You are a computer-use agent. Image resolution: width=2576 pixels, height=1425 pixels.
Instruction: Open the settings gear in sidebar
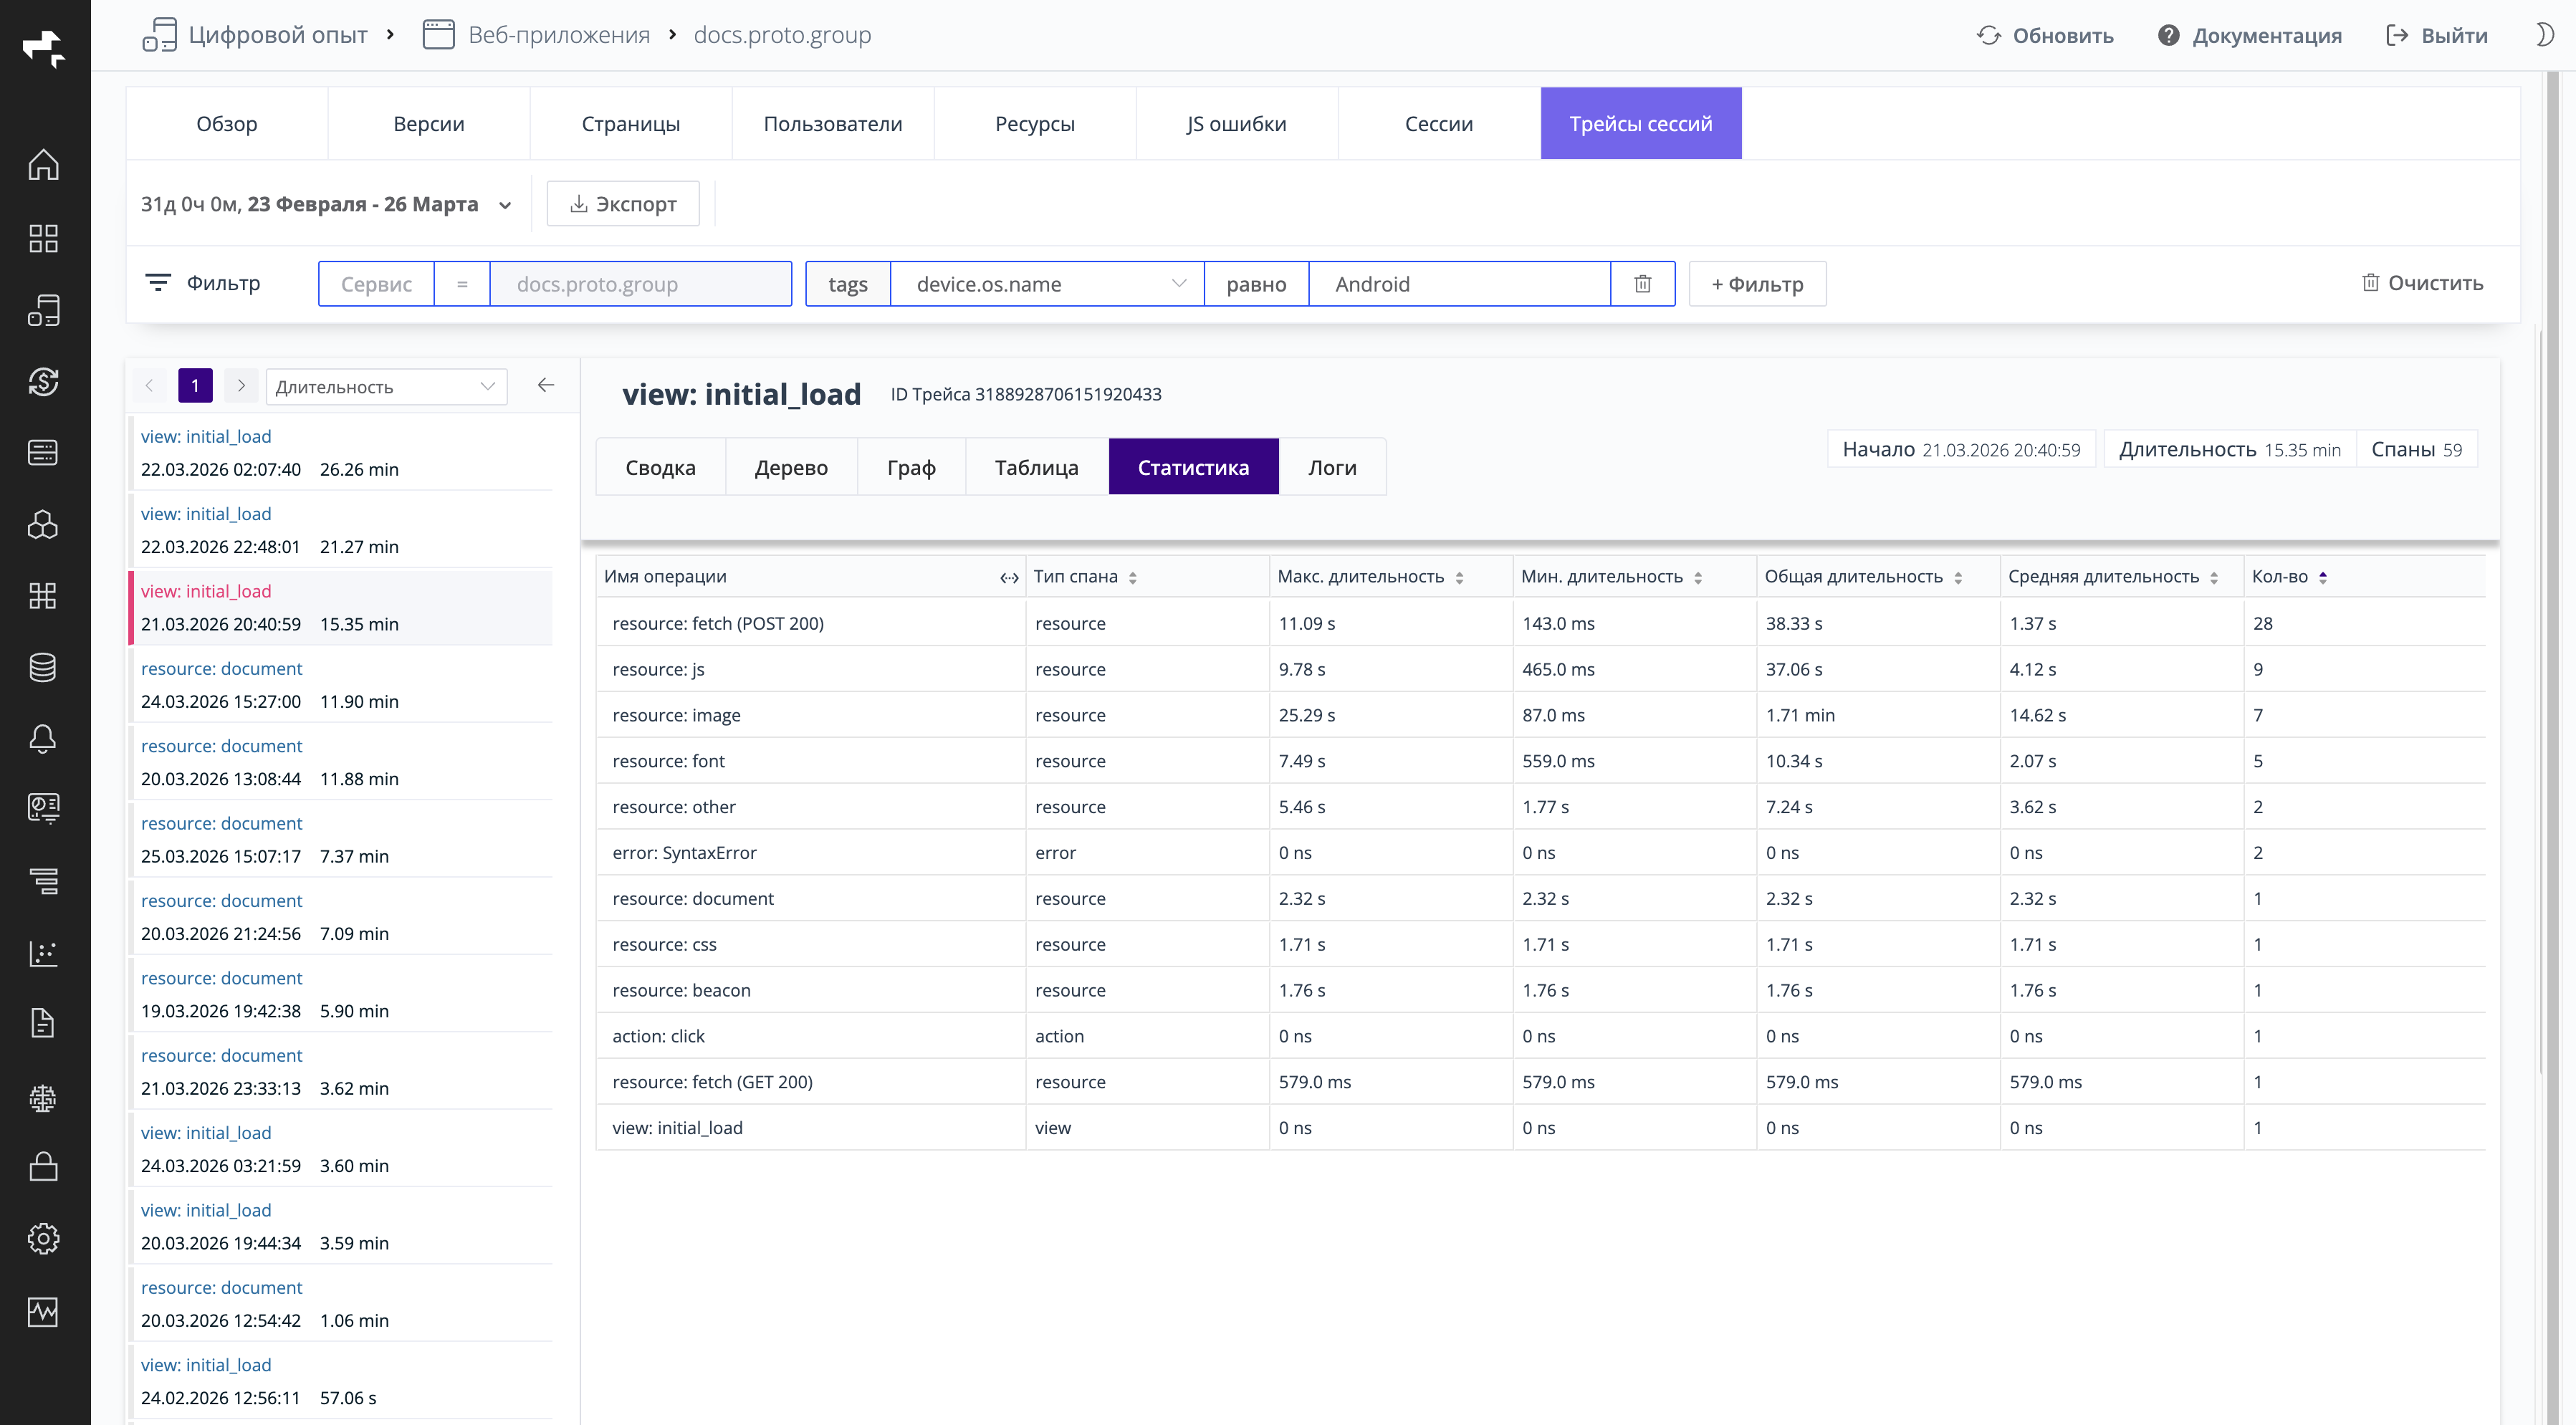point(43,1239)
